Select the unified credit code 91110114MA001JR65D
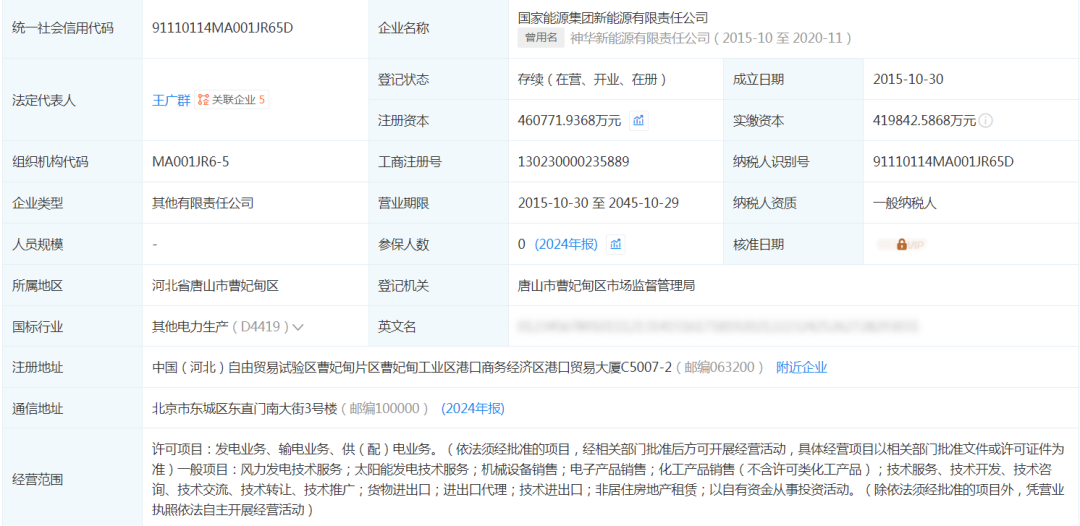The height and width of the screenshot is (526, 1080). pyautogui.click(x=222, y=28)
